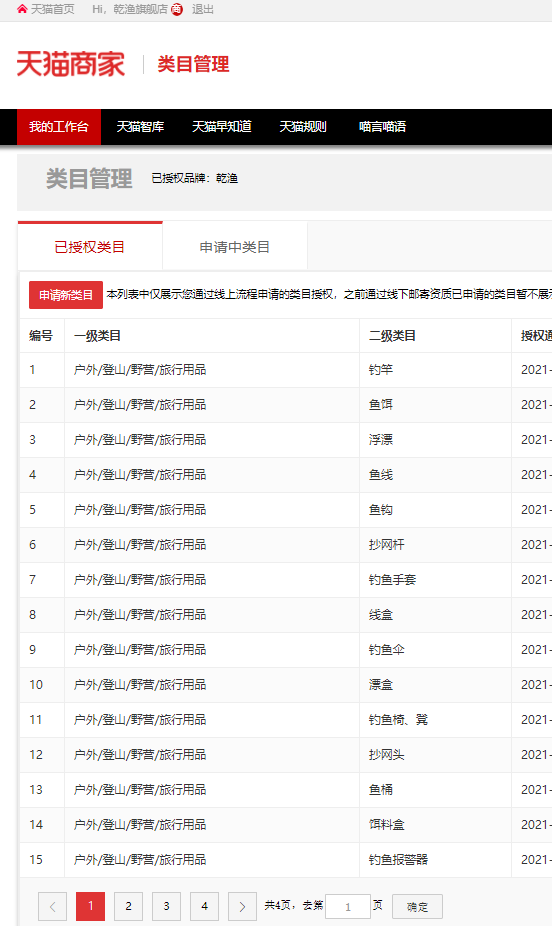Open the 天猫规则 menu item
Screen dimensions: 552x926
click(303, 126)
